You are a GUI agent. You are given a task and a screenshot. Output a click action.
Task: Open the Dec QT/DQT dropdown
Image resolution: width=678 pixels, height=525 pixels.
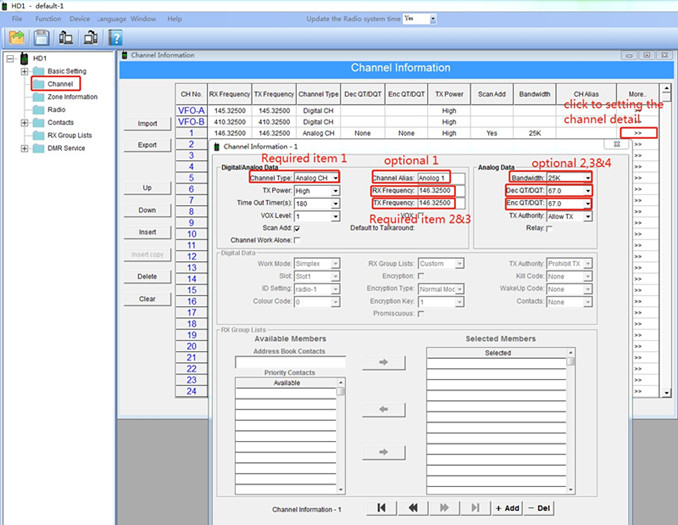coord(588,191)
